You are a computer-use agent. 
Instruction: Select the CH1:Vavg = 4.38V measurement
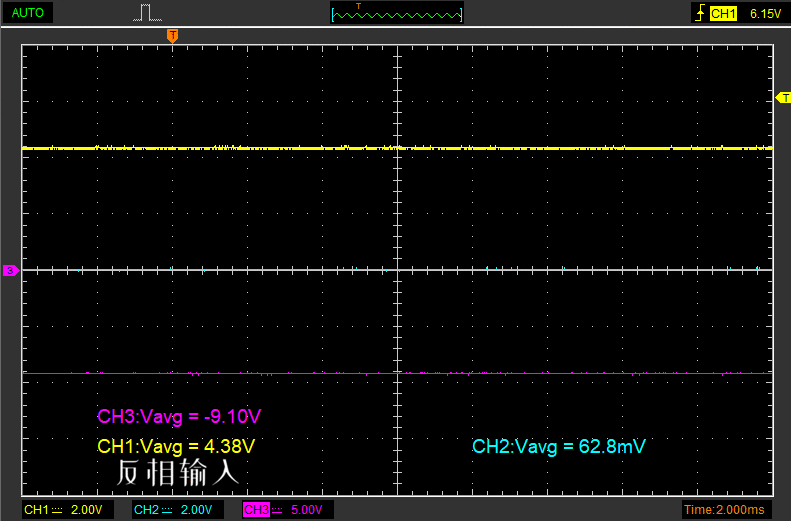[x=175, y=446]
